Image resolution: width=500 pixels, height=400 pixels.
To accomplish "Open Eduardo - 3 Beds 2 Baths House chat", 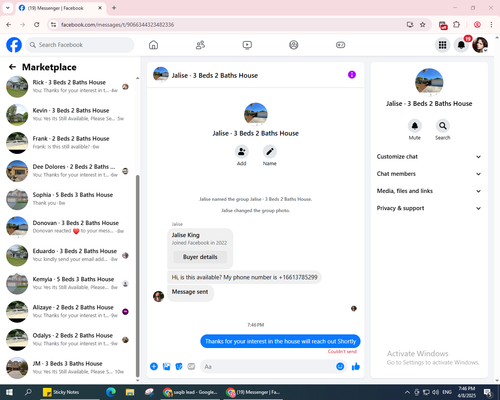I will [x=69, y=255].
